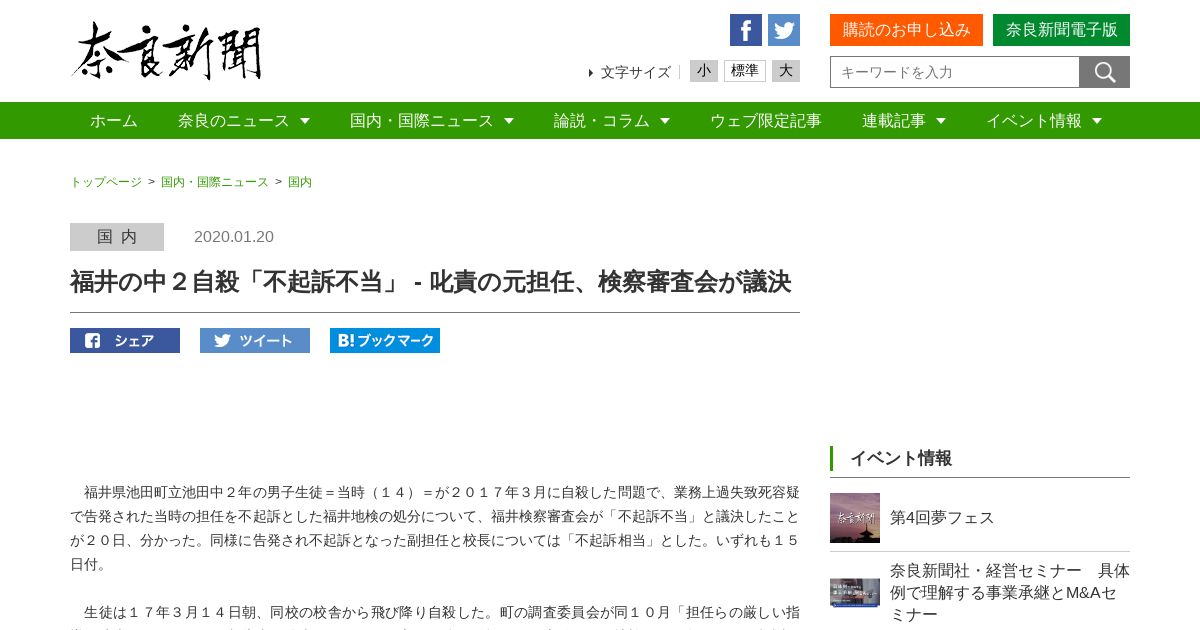This screenshot has width=1200, height=630.
Task: Click the キーワードを入力 search field
Action: (x=955, y=72)
